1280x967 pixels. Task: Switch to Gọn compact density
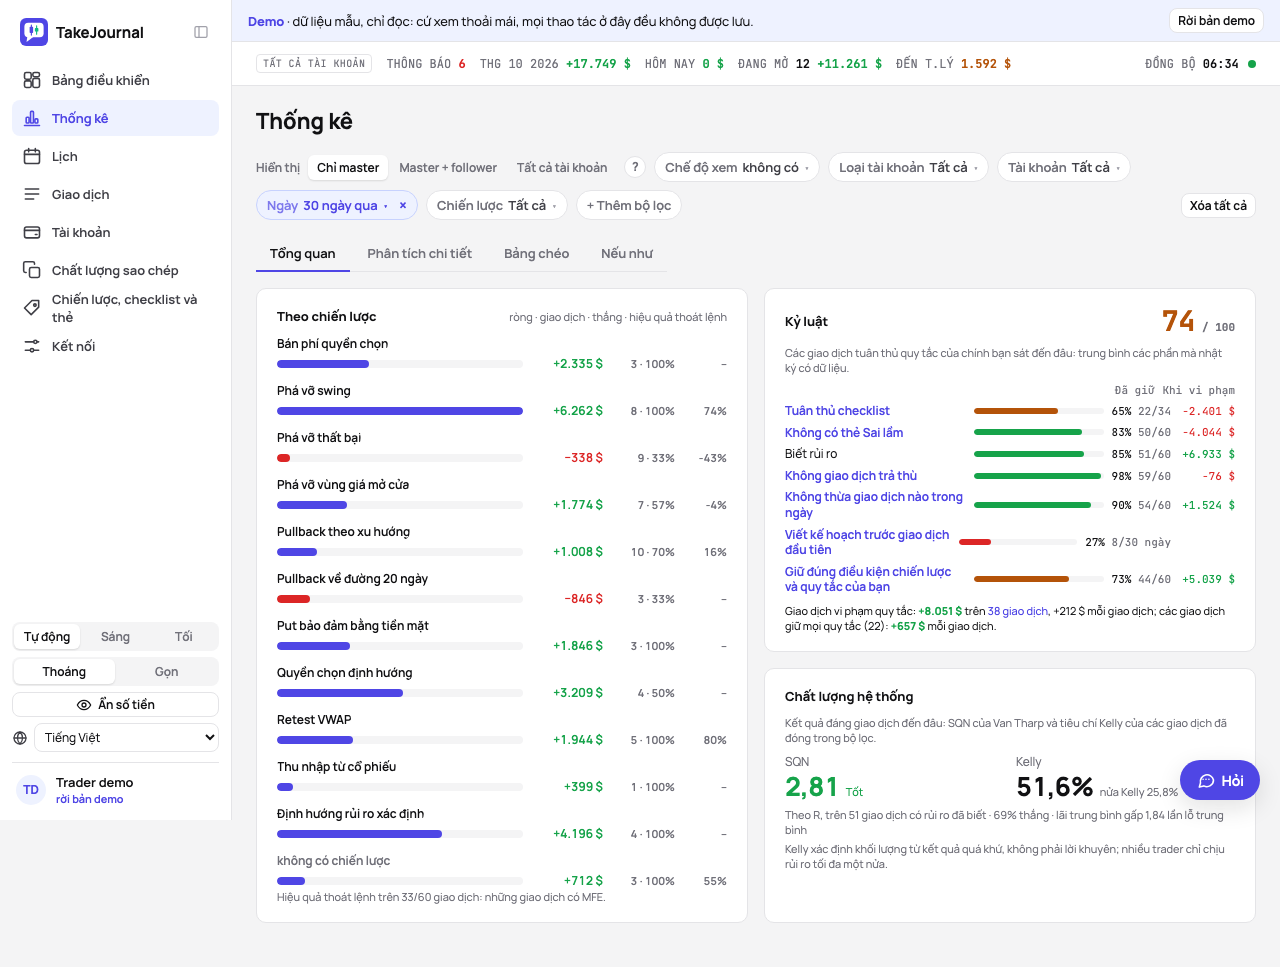(166, 672)
